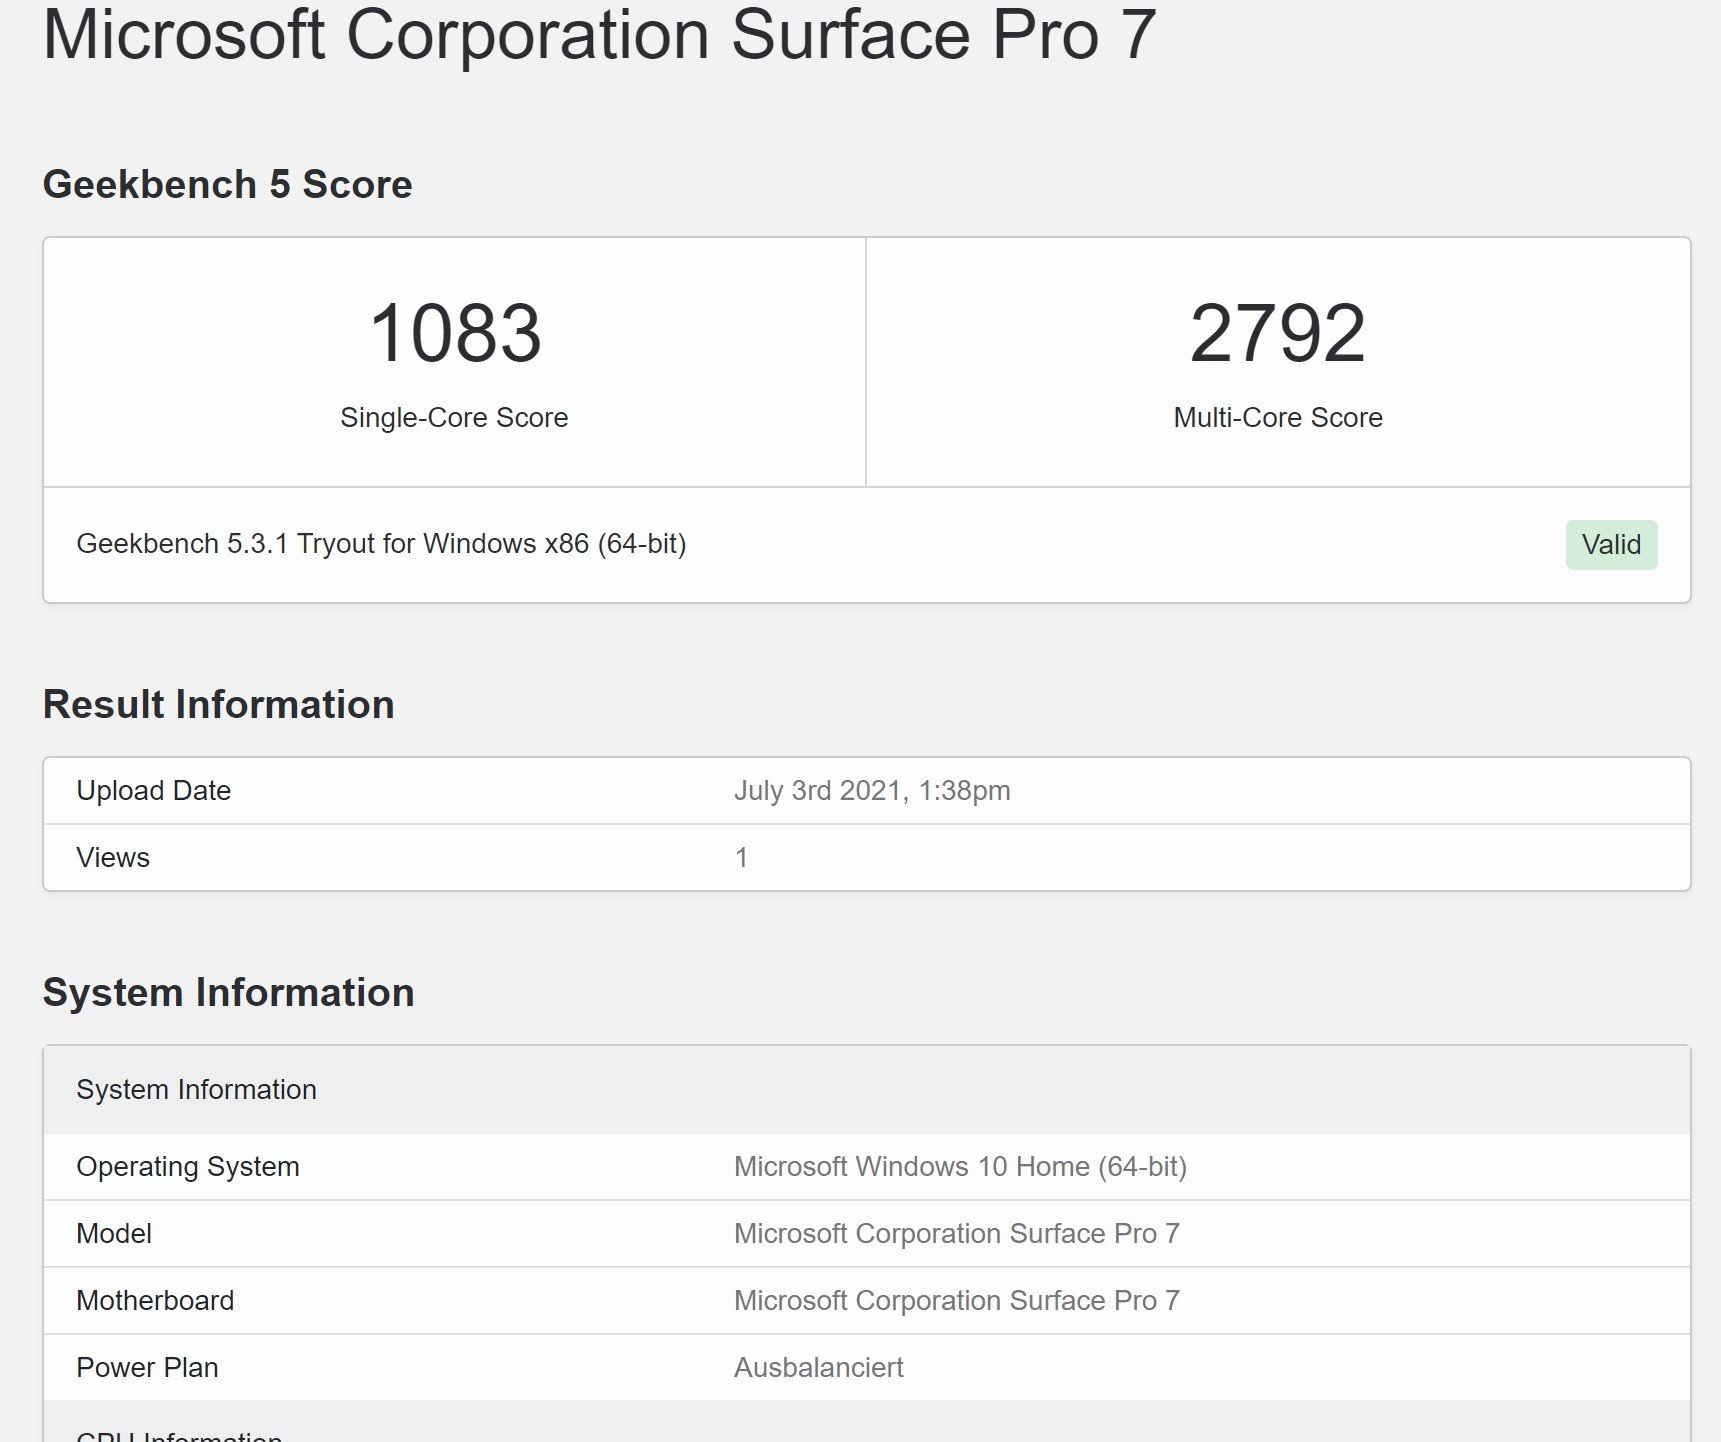1721x1442 pixels.
Task: Click the Geekbench 5 Score heading
Action: coord(227,185)
